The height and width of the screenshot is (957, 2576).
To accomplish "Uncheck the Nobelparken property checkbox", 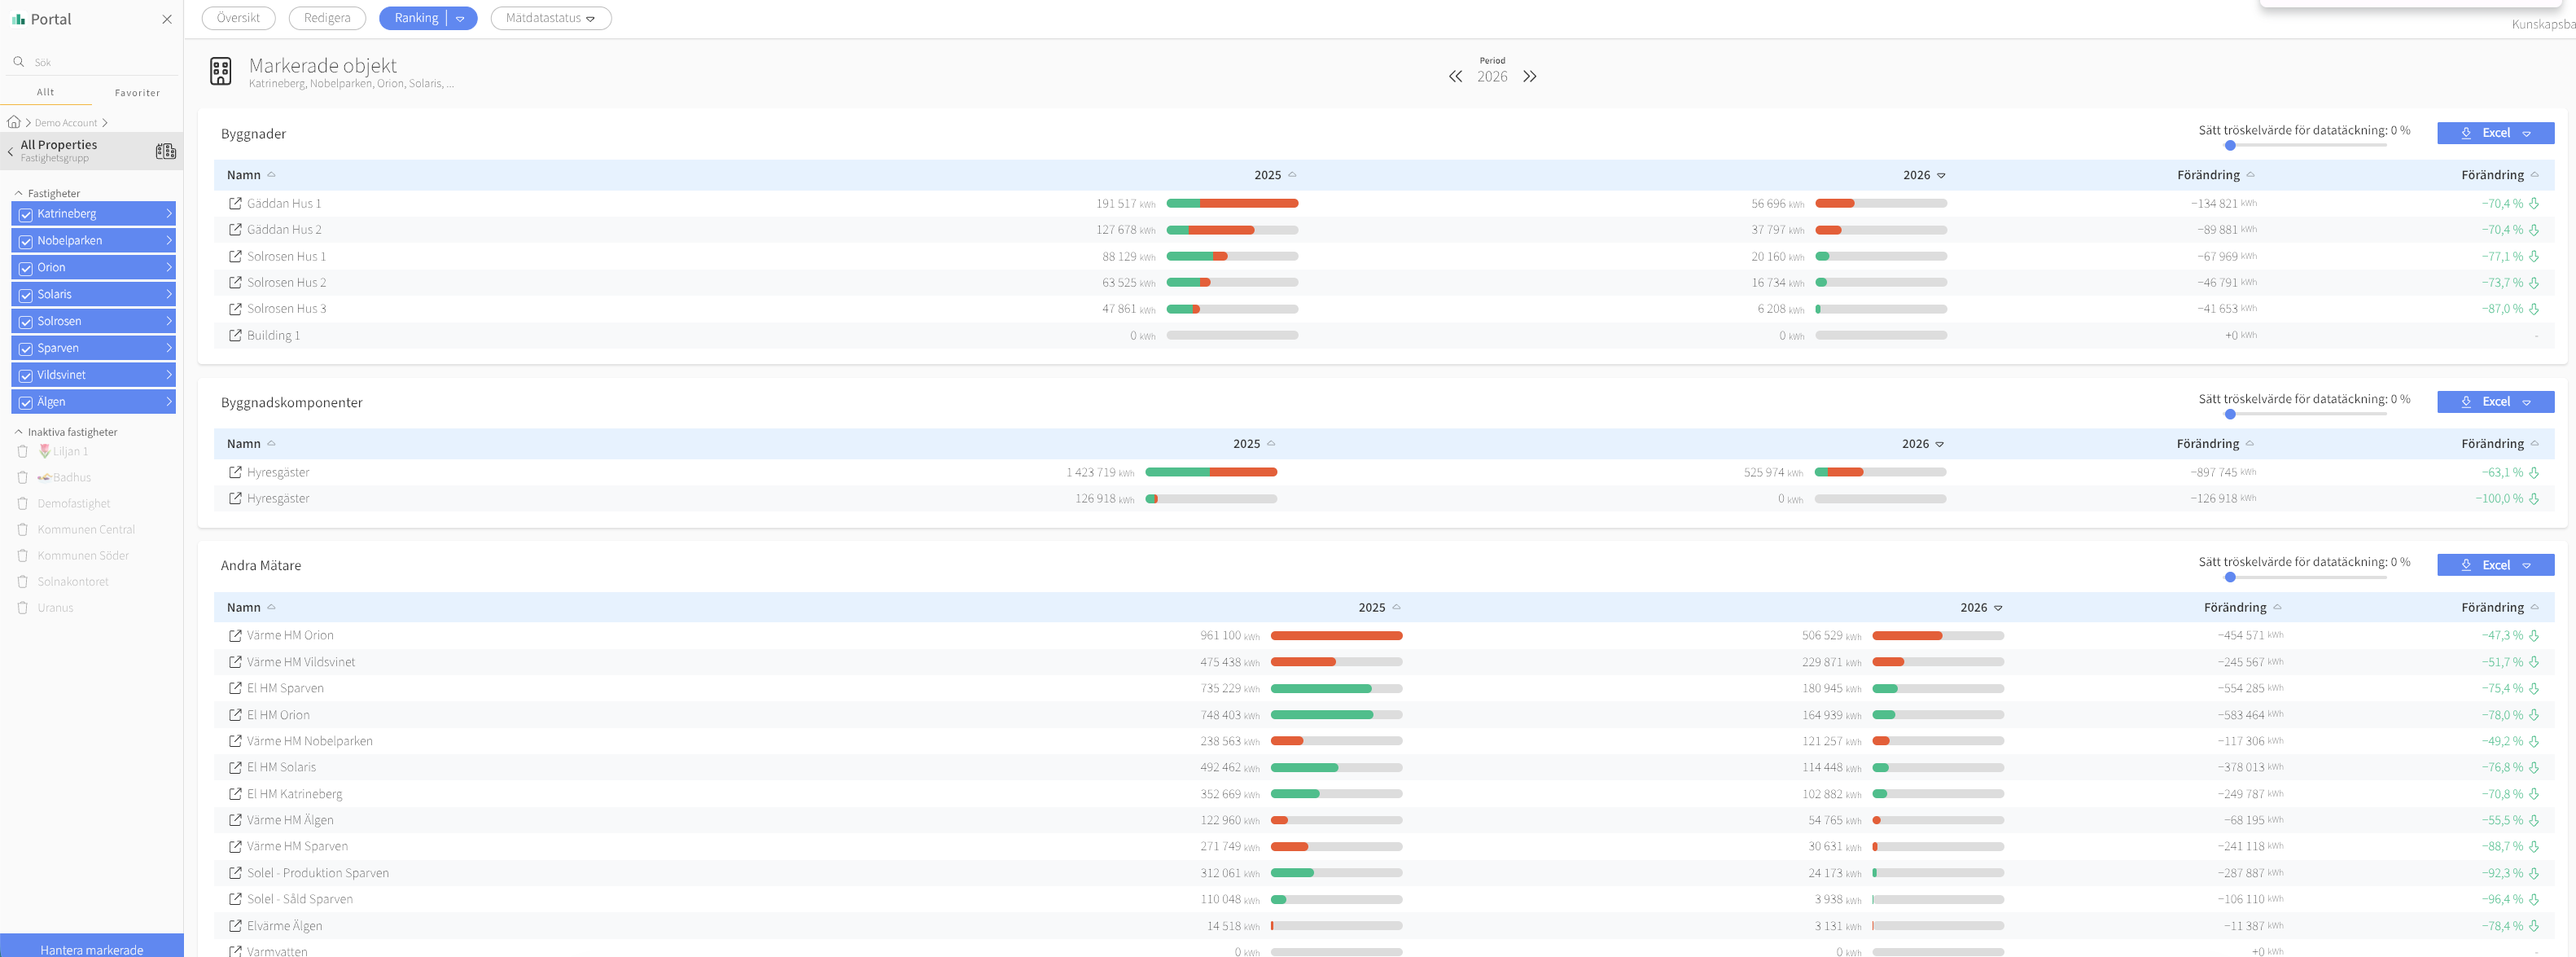I will [26, 241].
